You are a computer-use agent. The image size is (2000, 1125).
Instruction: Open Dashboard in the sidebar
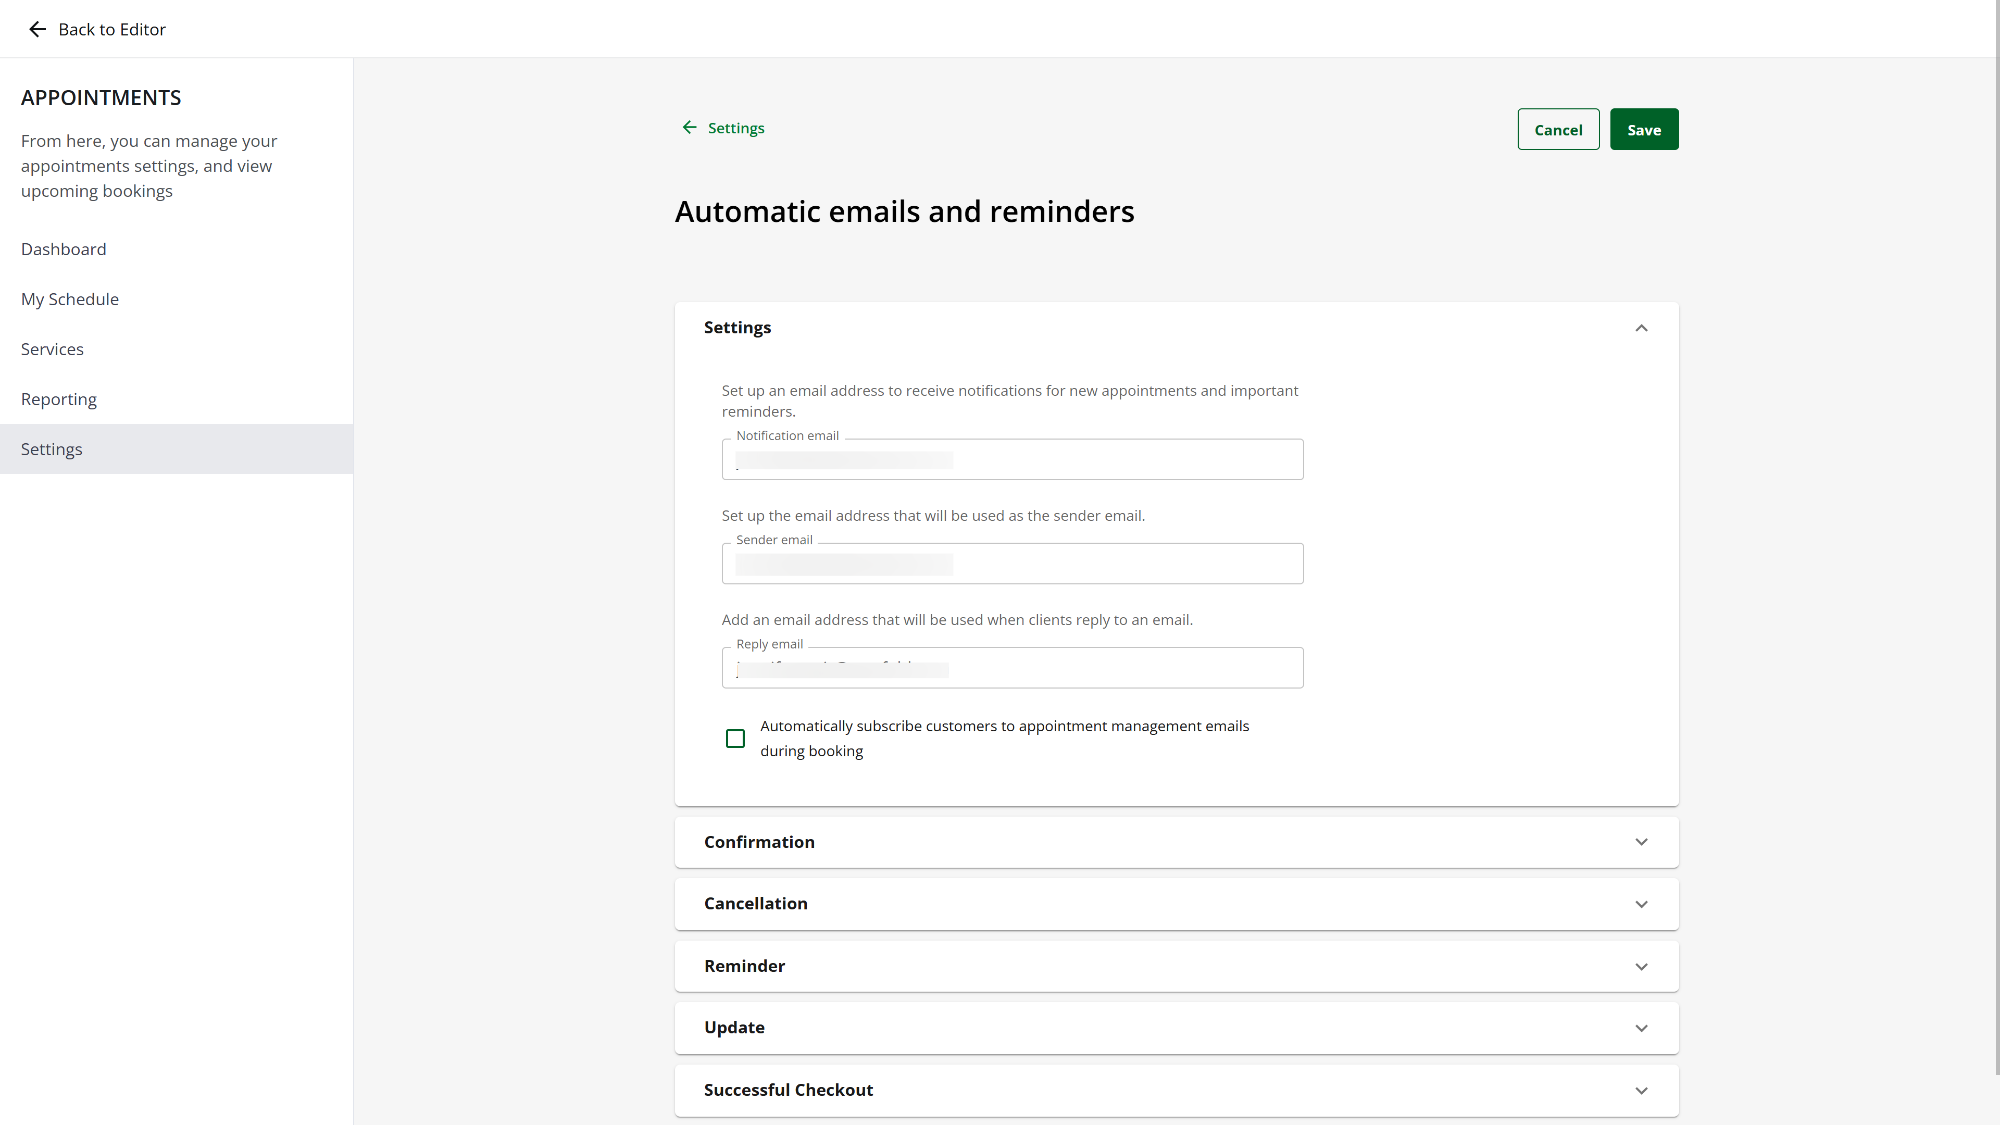pos(63,249)
